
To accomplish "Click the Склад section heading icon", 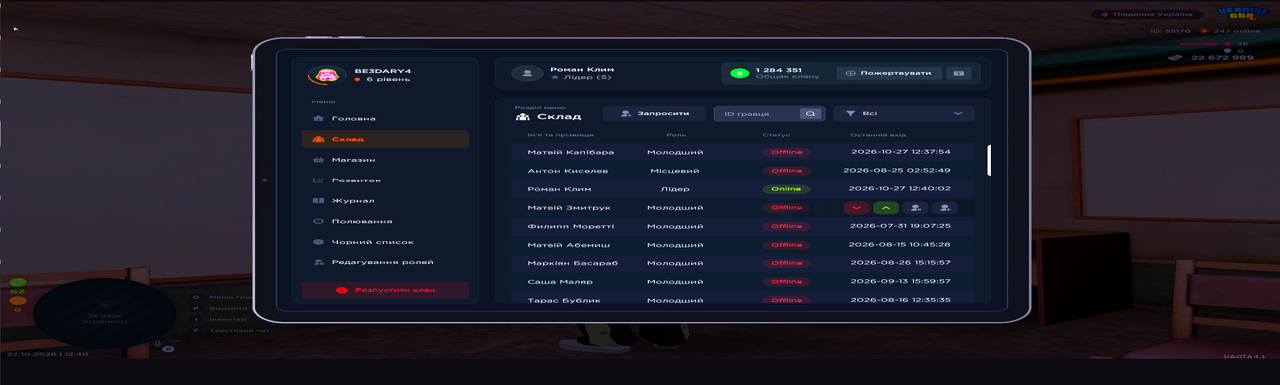I will tap(522, 117).
